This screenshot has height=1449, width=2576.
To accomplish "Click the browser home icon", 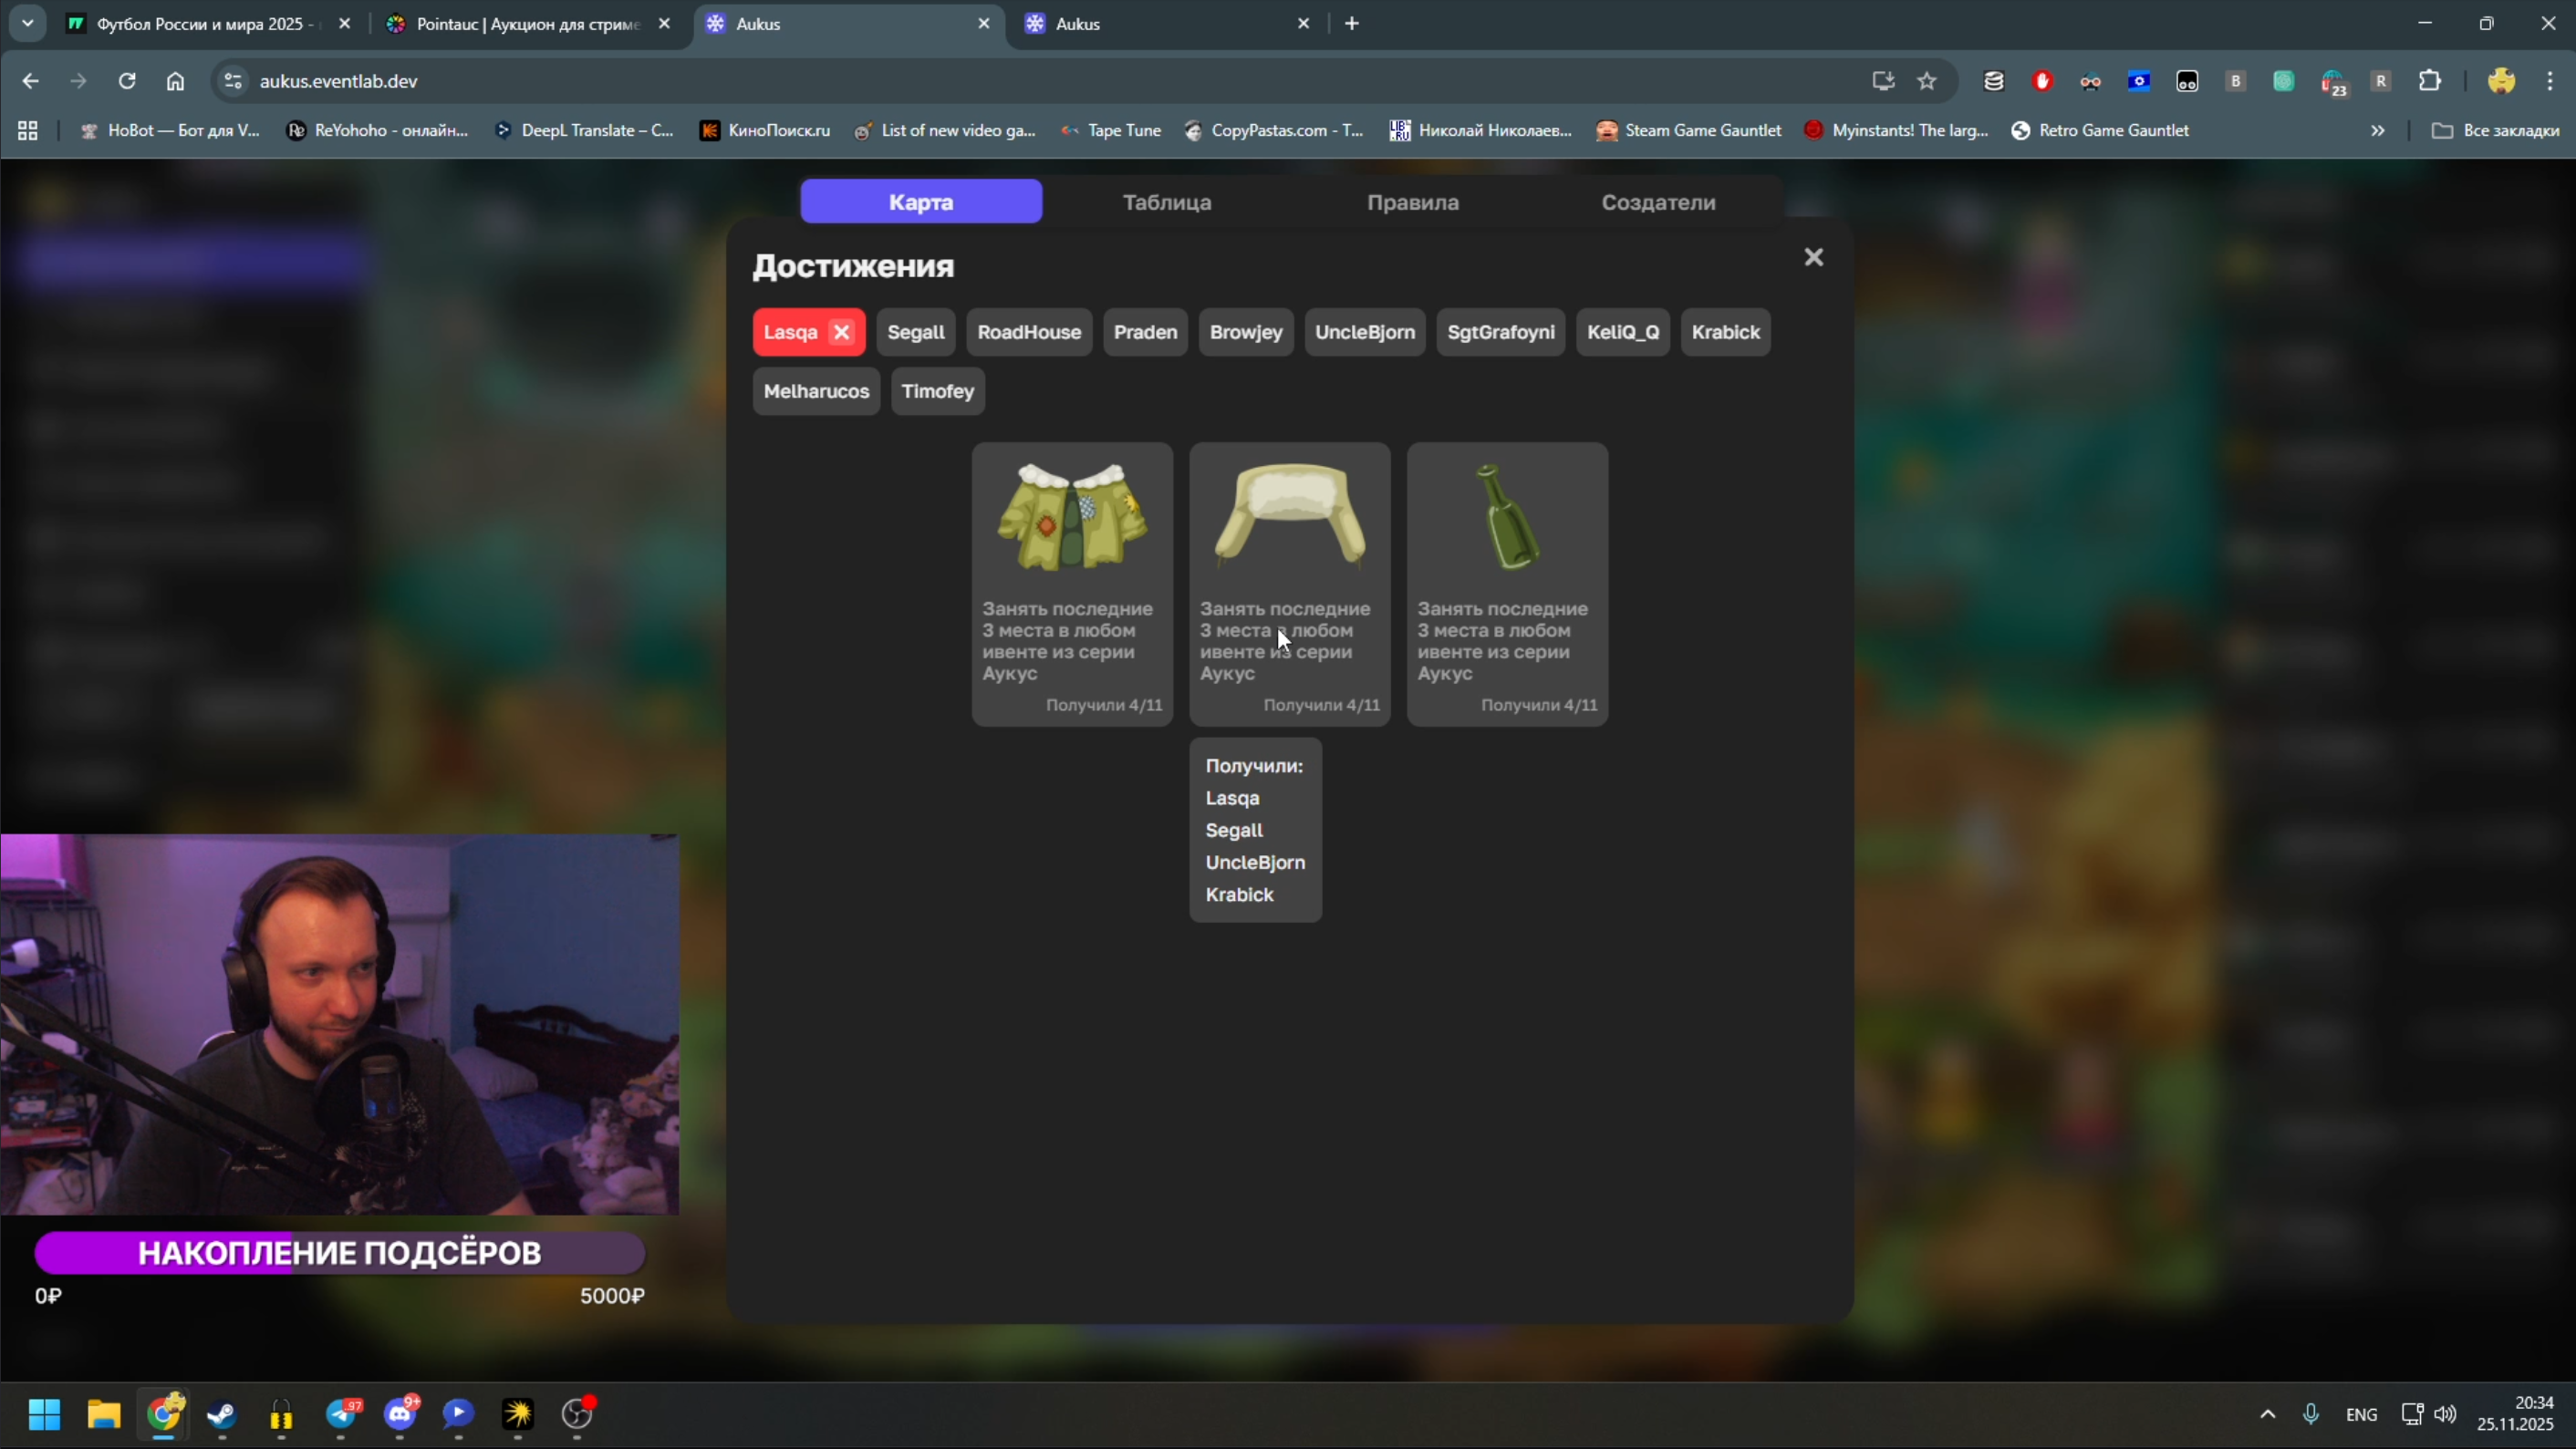I will pyautogui.click(x=175, y=81).
